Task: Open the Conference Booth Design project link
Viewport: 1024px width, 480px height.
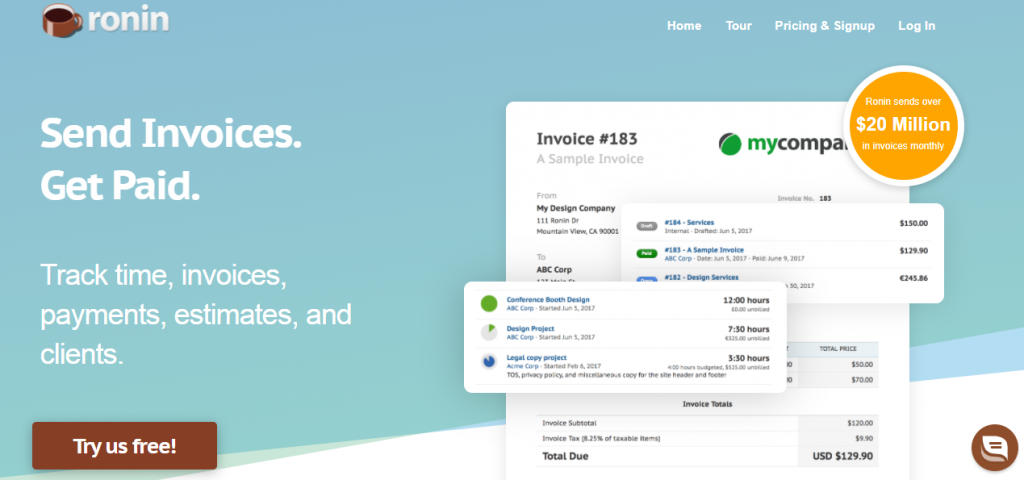Action: point(548,300)
